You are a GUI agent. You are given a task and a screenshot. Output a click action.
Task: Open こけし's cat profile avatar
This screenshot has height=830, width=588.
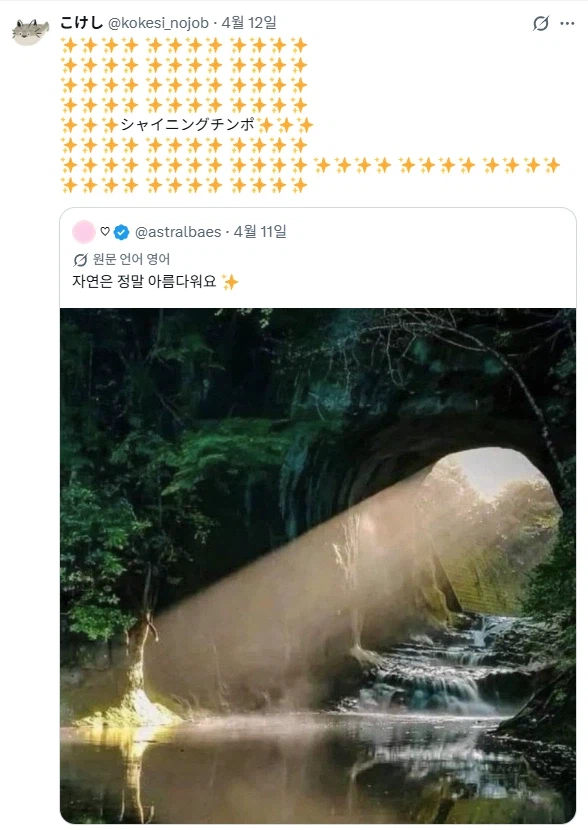point(30,31)
